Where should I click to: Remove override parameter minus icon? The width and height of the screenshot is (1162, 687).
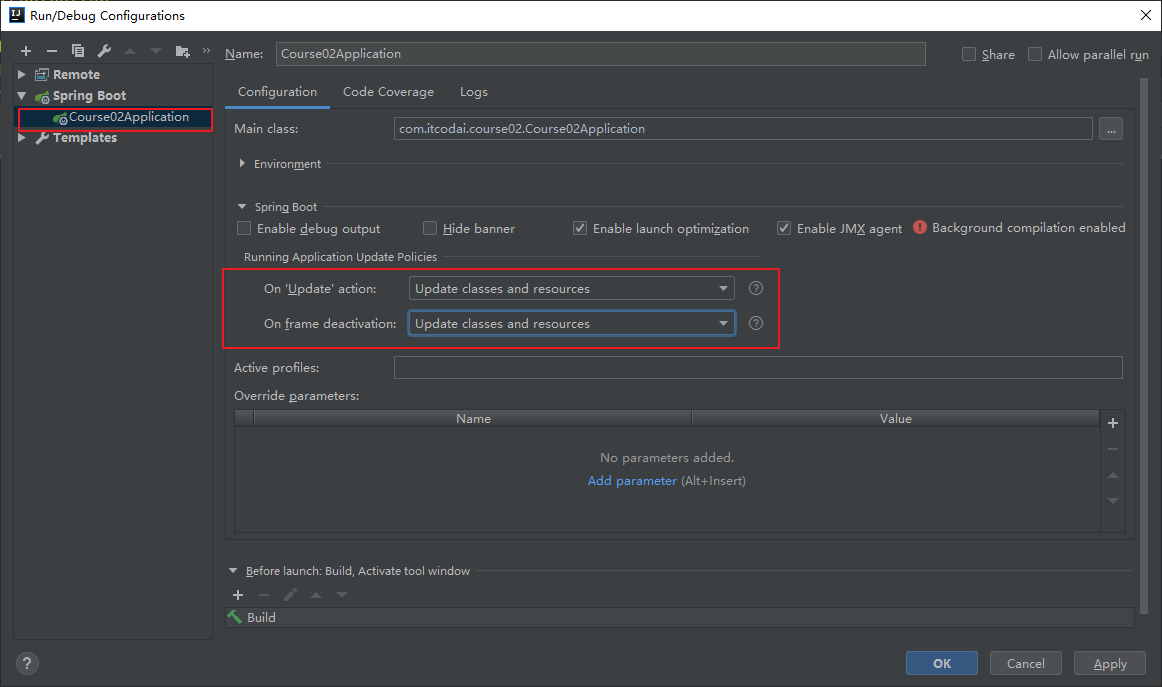click(1113, 449)
